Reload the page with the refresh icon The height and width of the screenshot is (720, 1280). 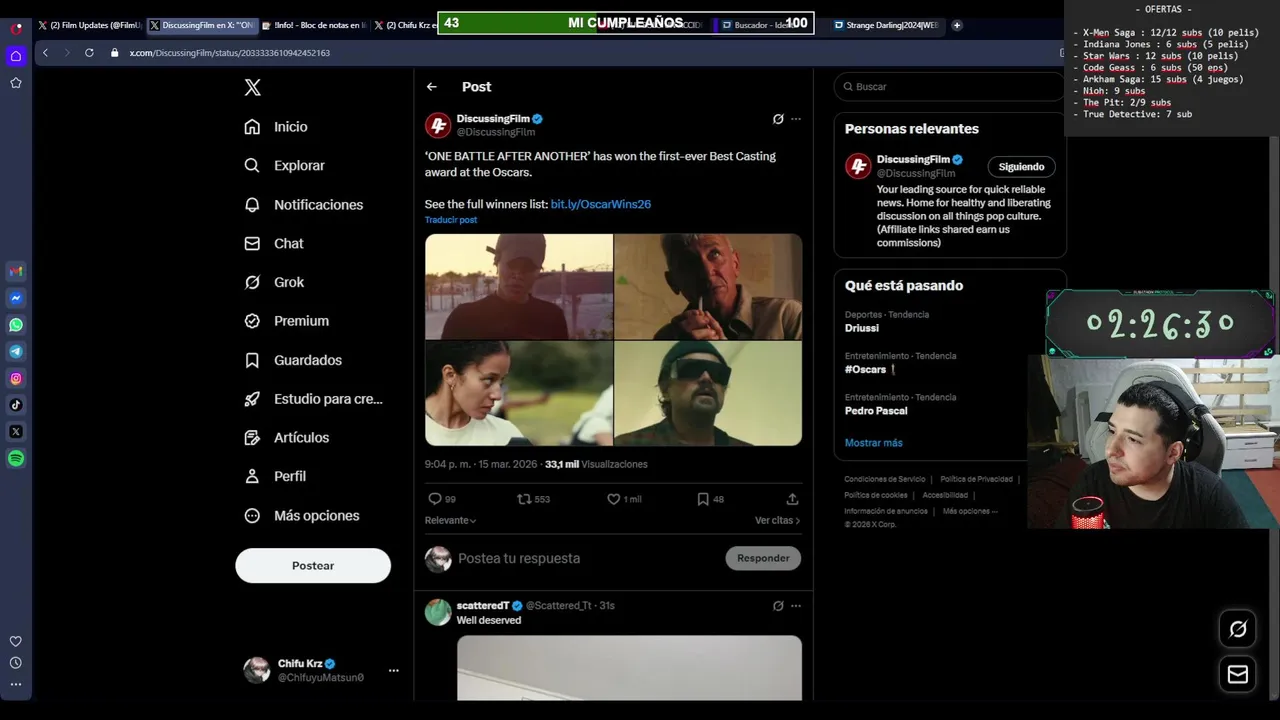tap(89, 53)
